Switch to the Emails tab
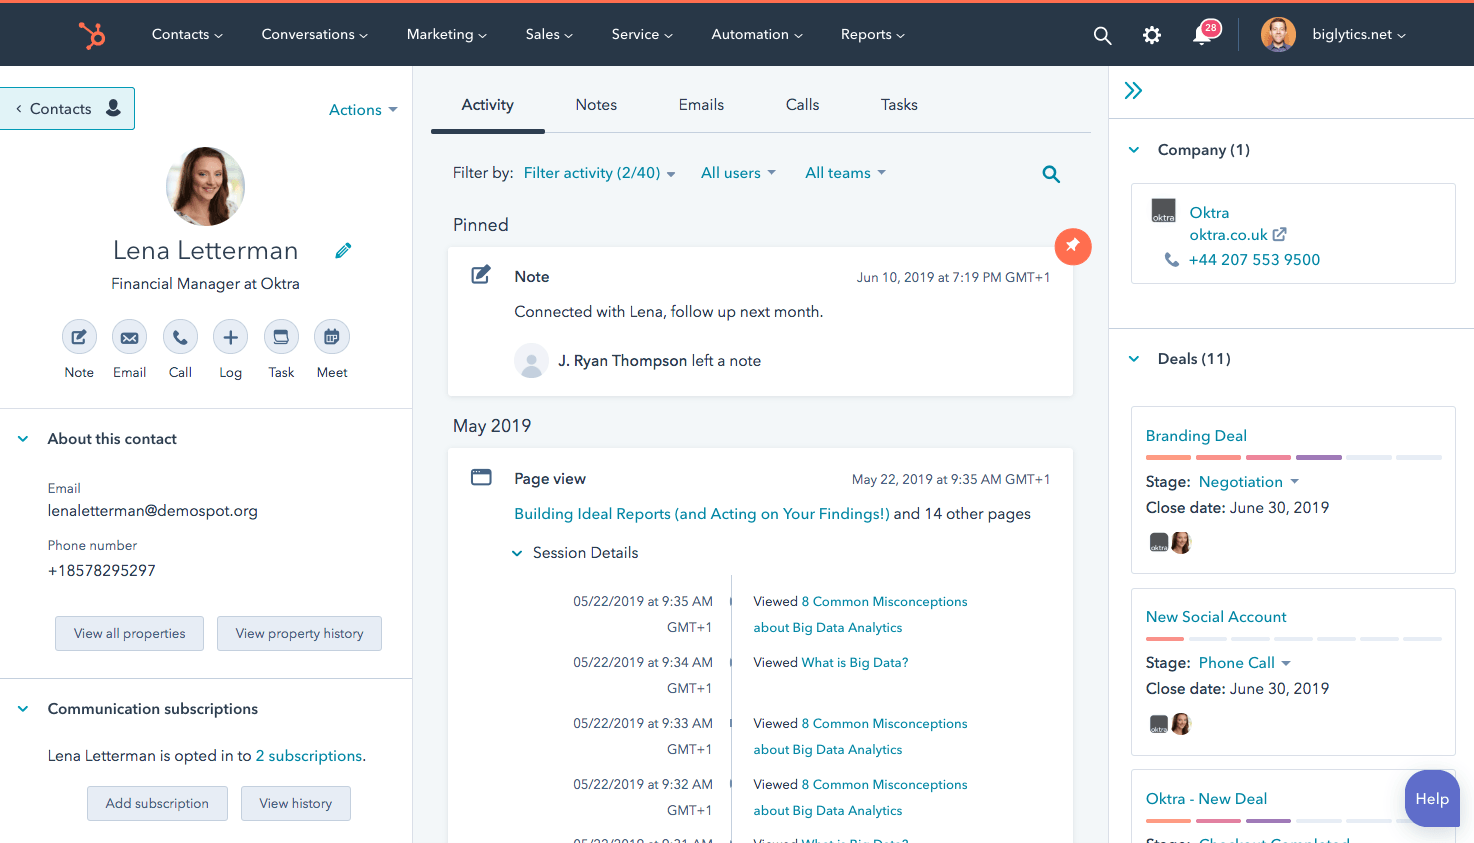The image size is (1474, 843). coord(701,105)
